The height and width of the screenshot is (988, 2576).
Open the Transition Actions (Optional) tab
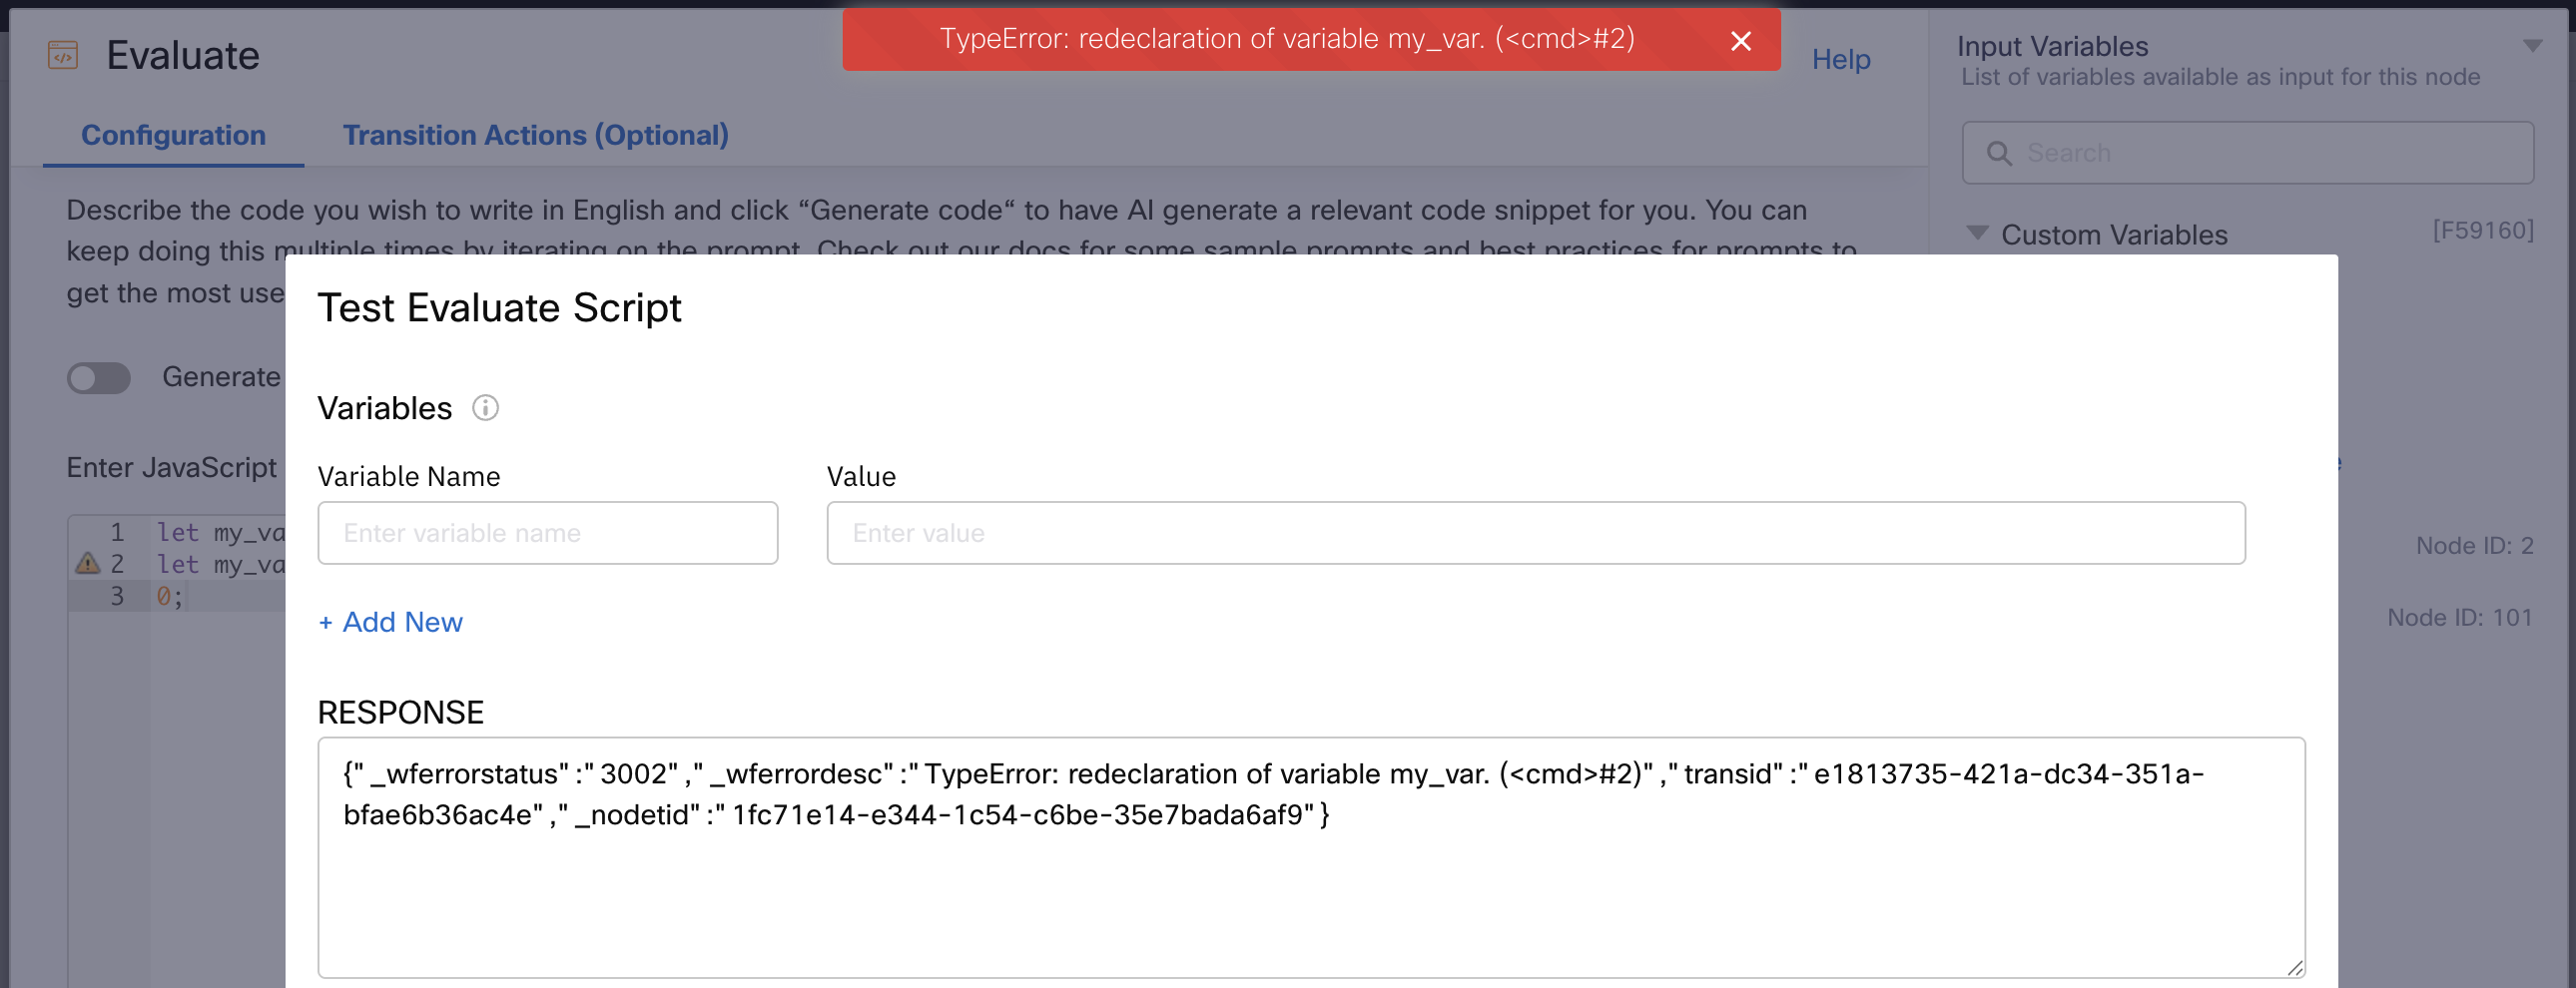pyautogui.click(x=535, y=135)
